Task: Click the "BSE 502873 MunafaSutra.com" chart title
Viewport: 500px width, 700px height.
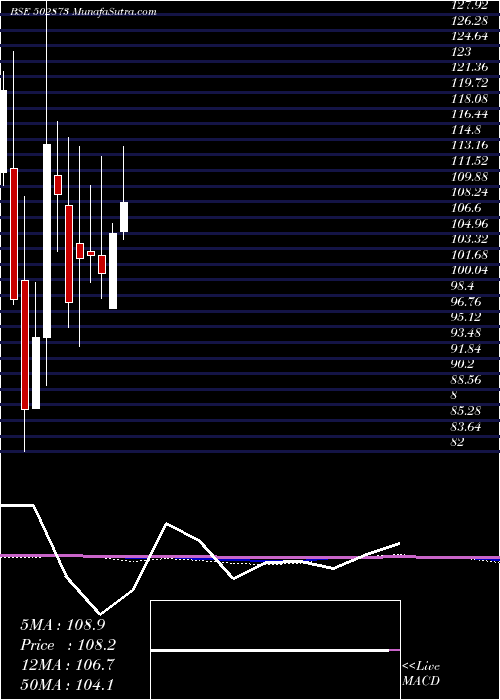Action: tap(84, 12)
